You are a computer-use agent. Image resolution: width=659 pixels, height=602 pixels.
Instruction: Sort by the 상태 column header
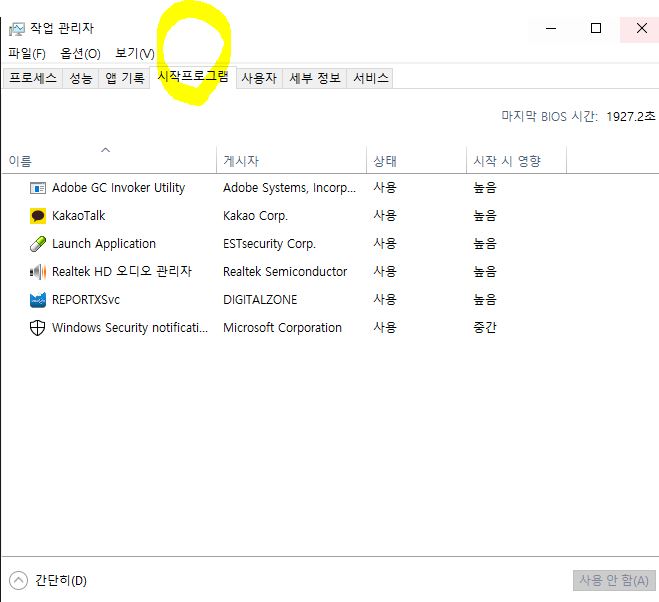tap(416, 160)
